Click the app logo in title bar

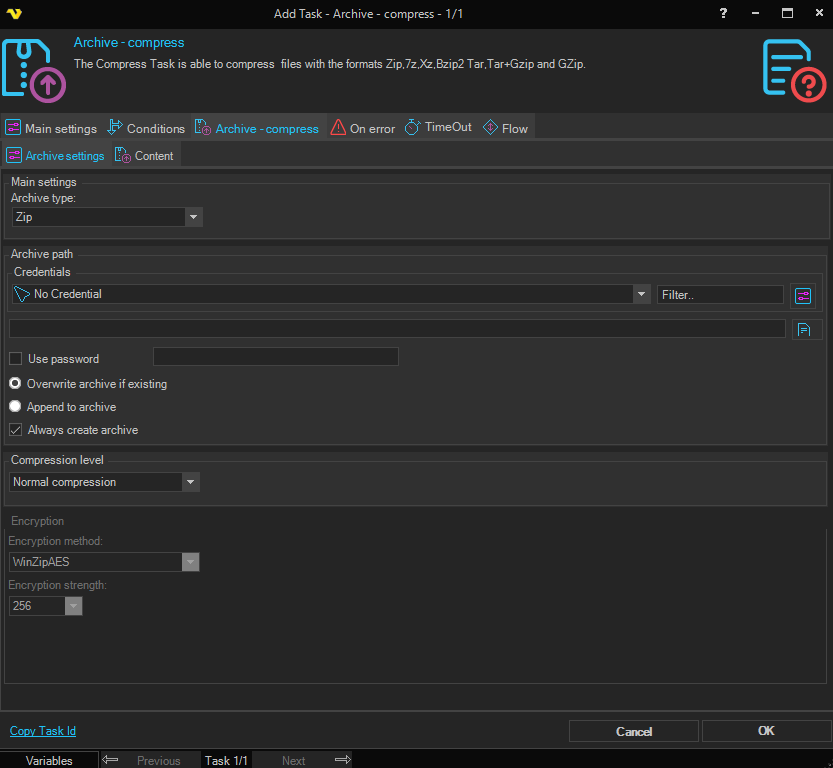[13, 13]
